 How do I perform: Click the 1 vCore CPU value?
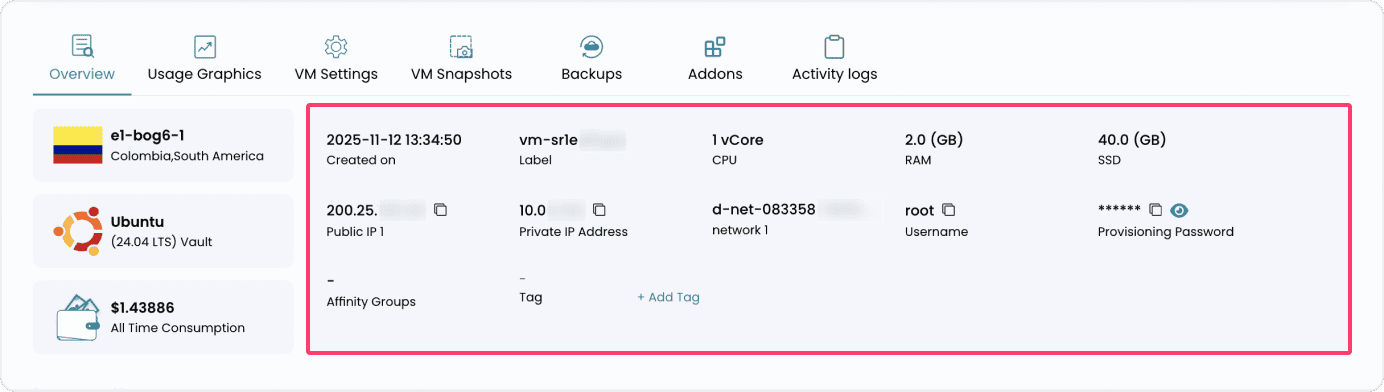(x=737, y=140)
